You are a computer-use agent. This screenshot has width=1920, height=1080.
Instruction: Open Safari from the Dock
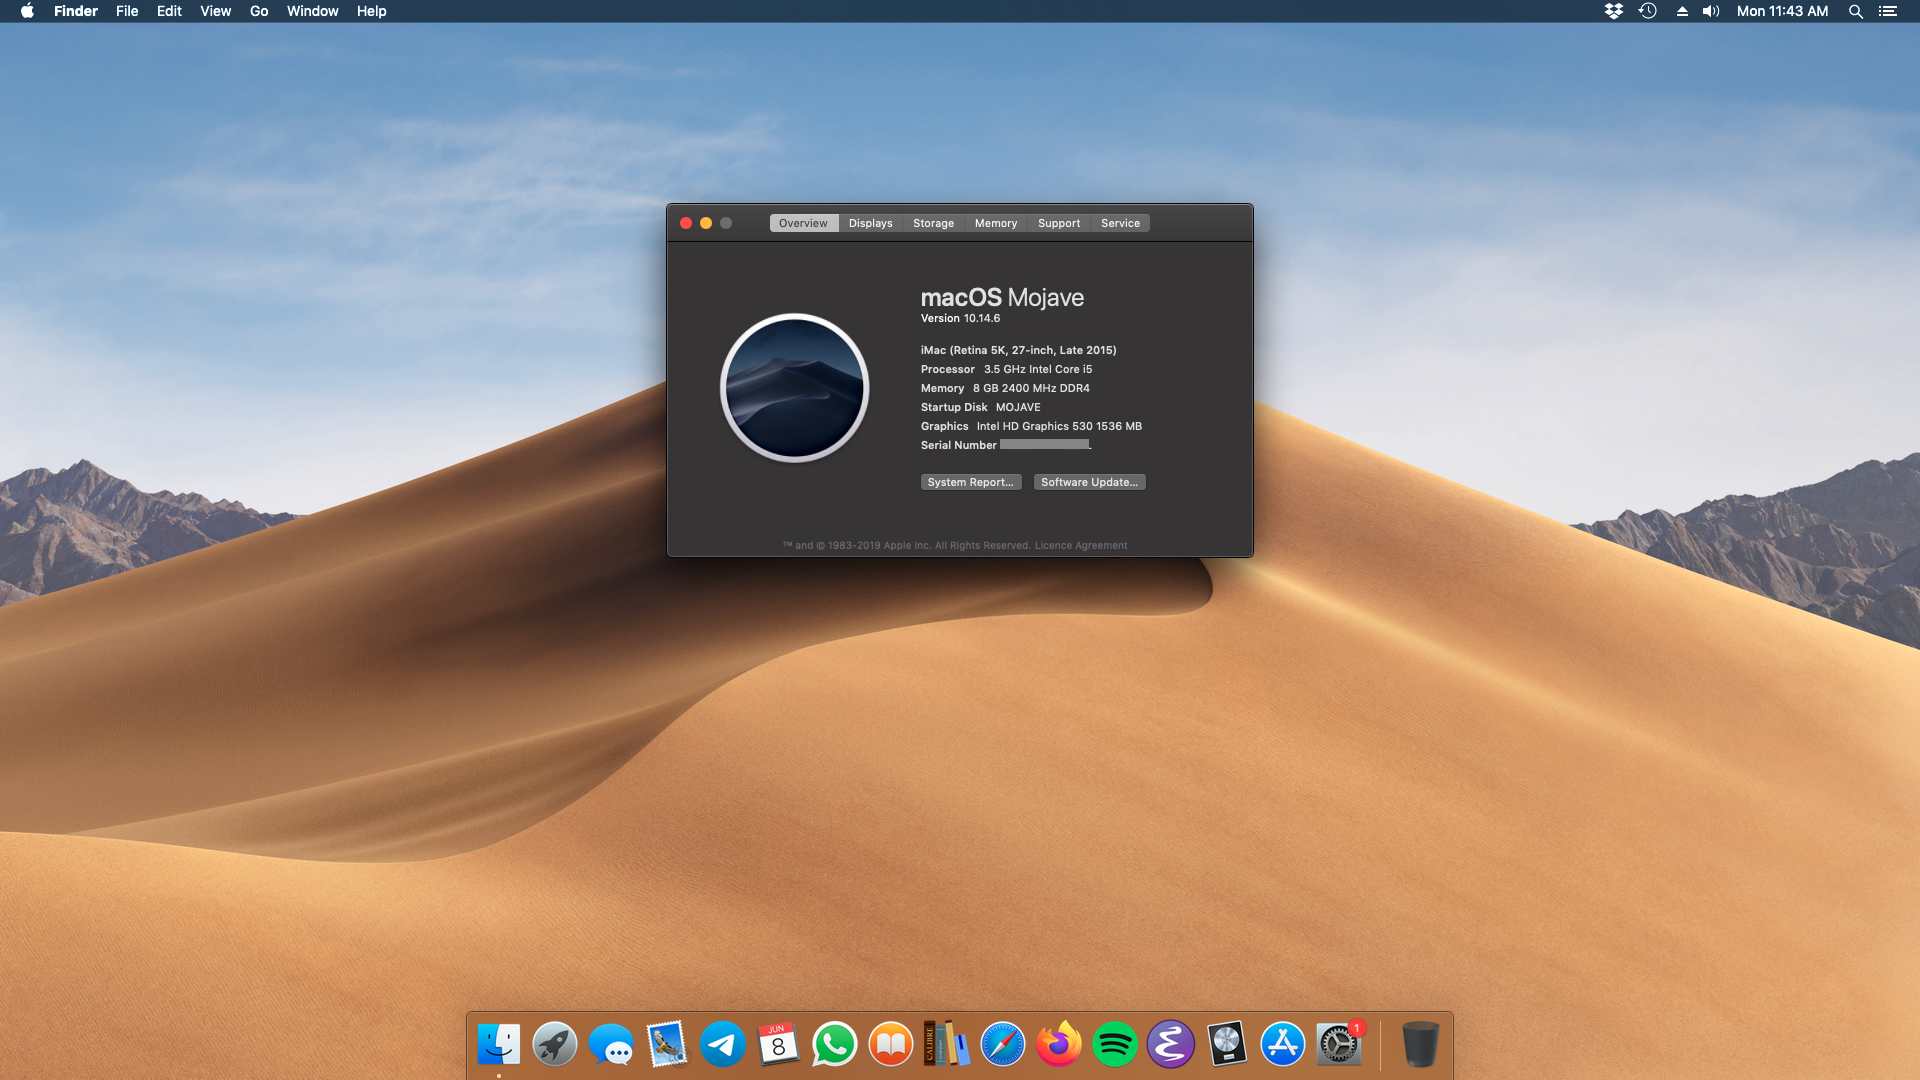coord(1003,1044)
